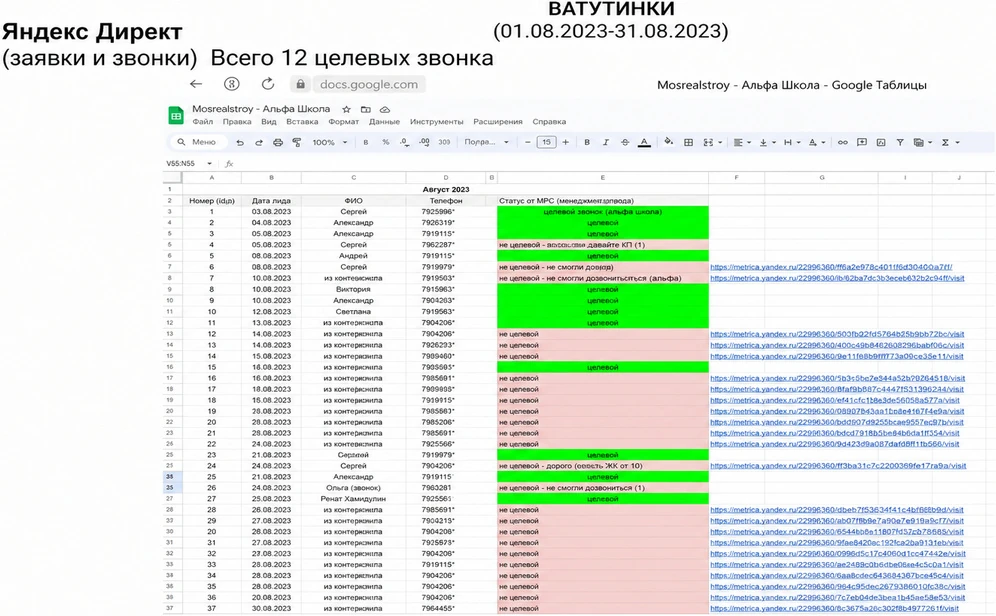Toggle italic formatting
The height and width of the screenshot is (616, 996).
pos(605,142)
